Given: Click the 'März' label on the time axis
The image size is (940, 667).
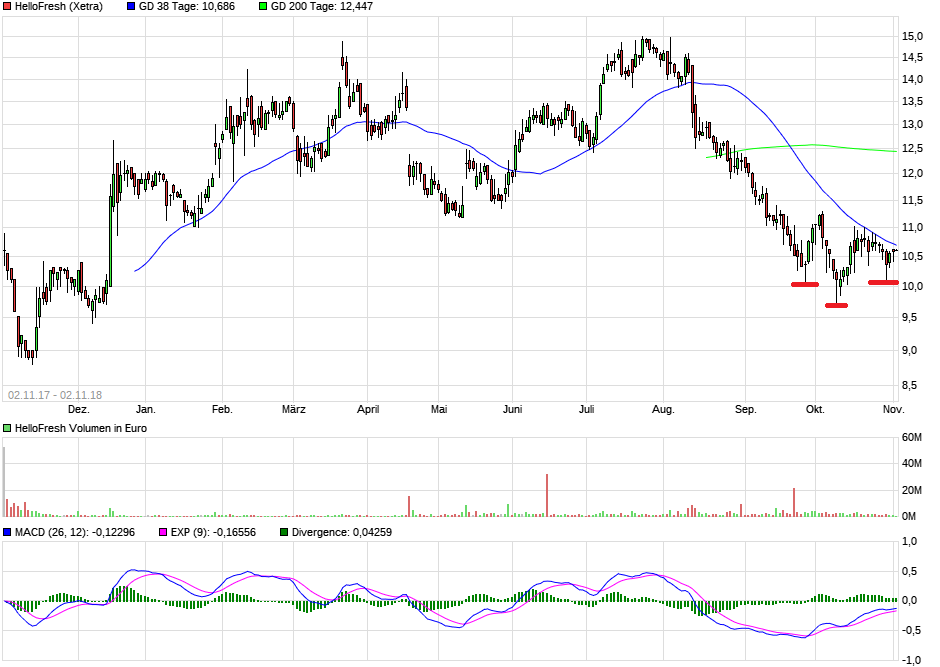Looking at the screenshot, I should click(x=293, y=409).
